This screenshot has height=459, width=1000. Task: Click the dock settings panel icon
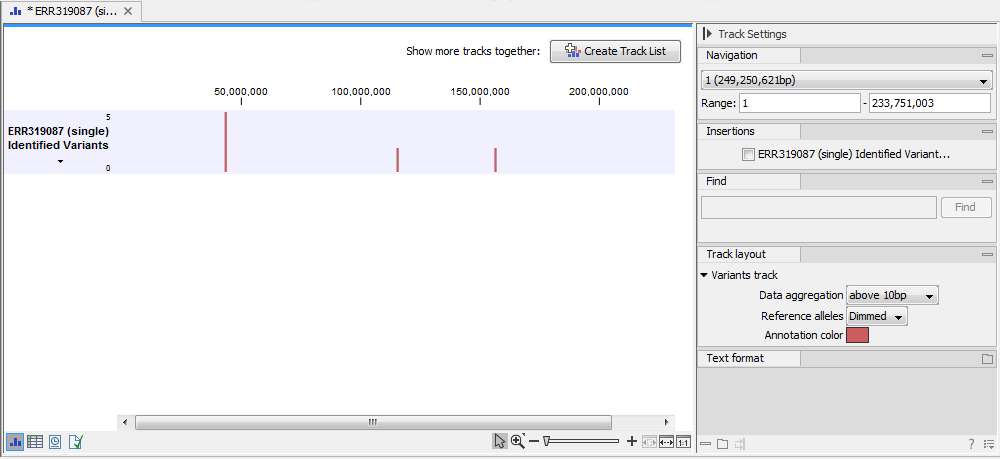[x=740, y=444]
